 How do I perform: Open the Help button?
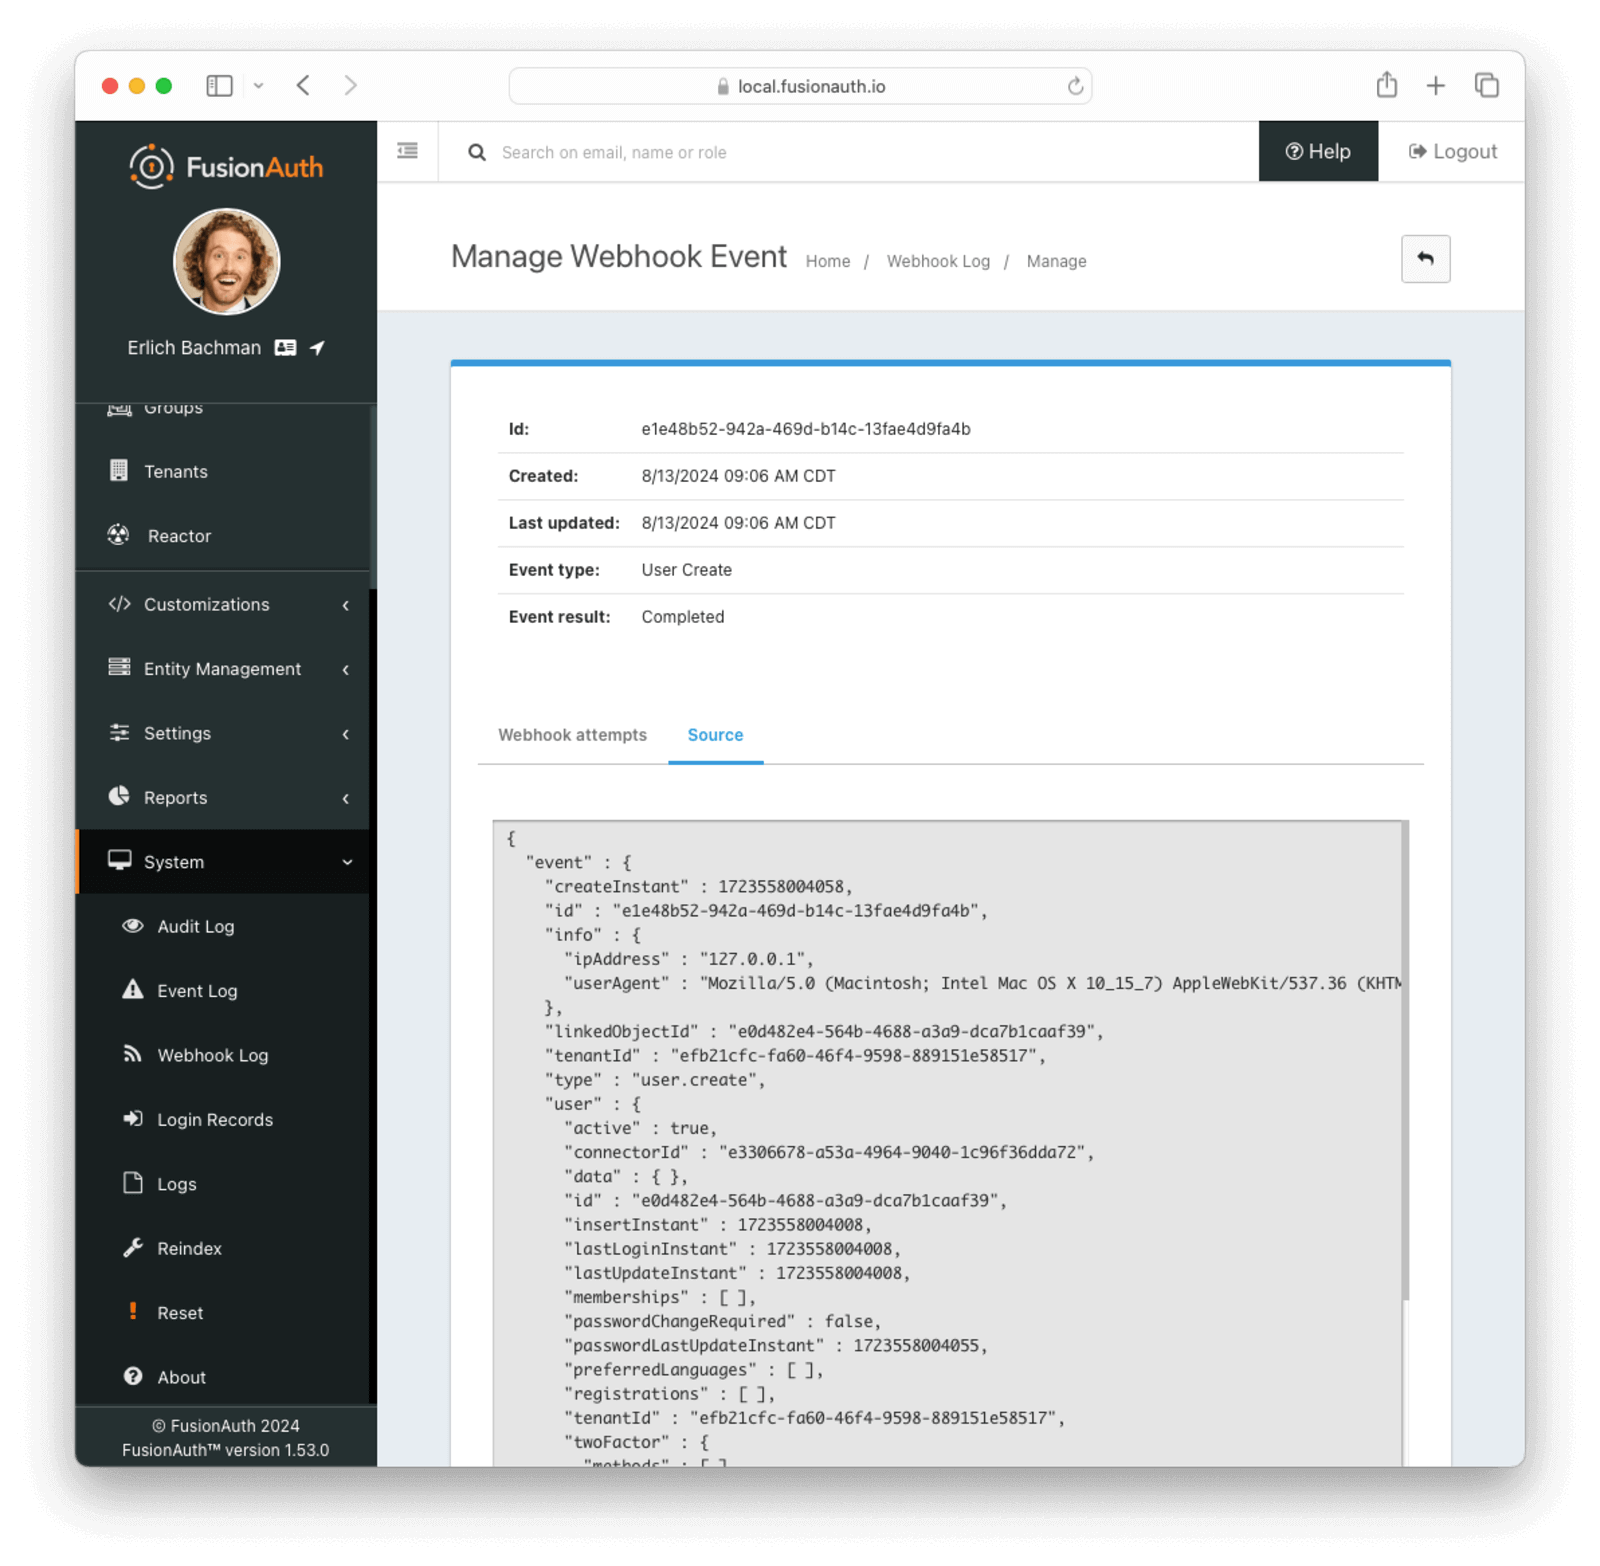click(x=1317, y=151)
